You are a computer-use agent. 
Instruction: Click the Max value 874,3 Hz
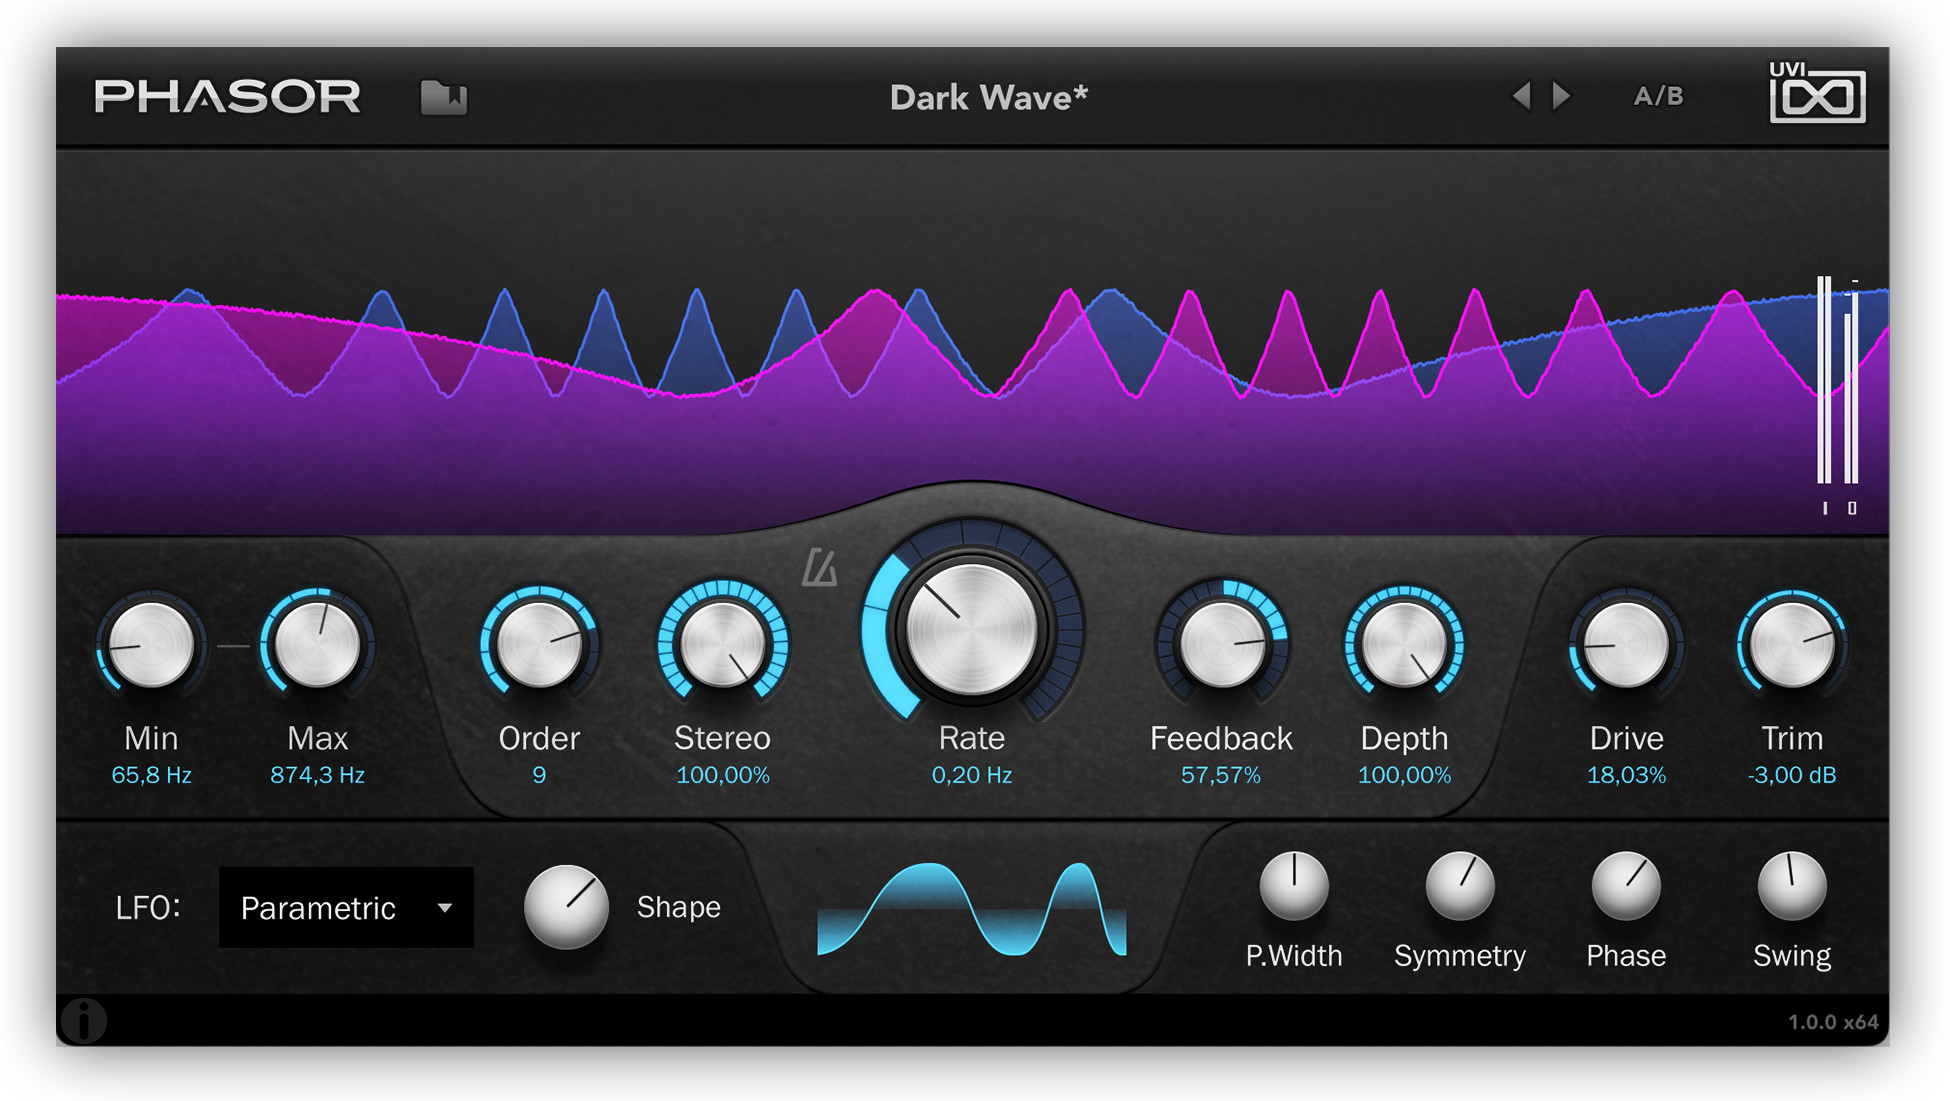317,775
